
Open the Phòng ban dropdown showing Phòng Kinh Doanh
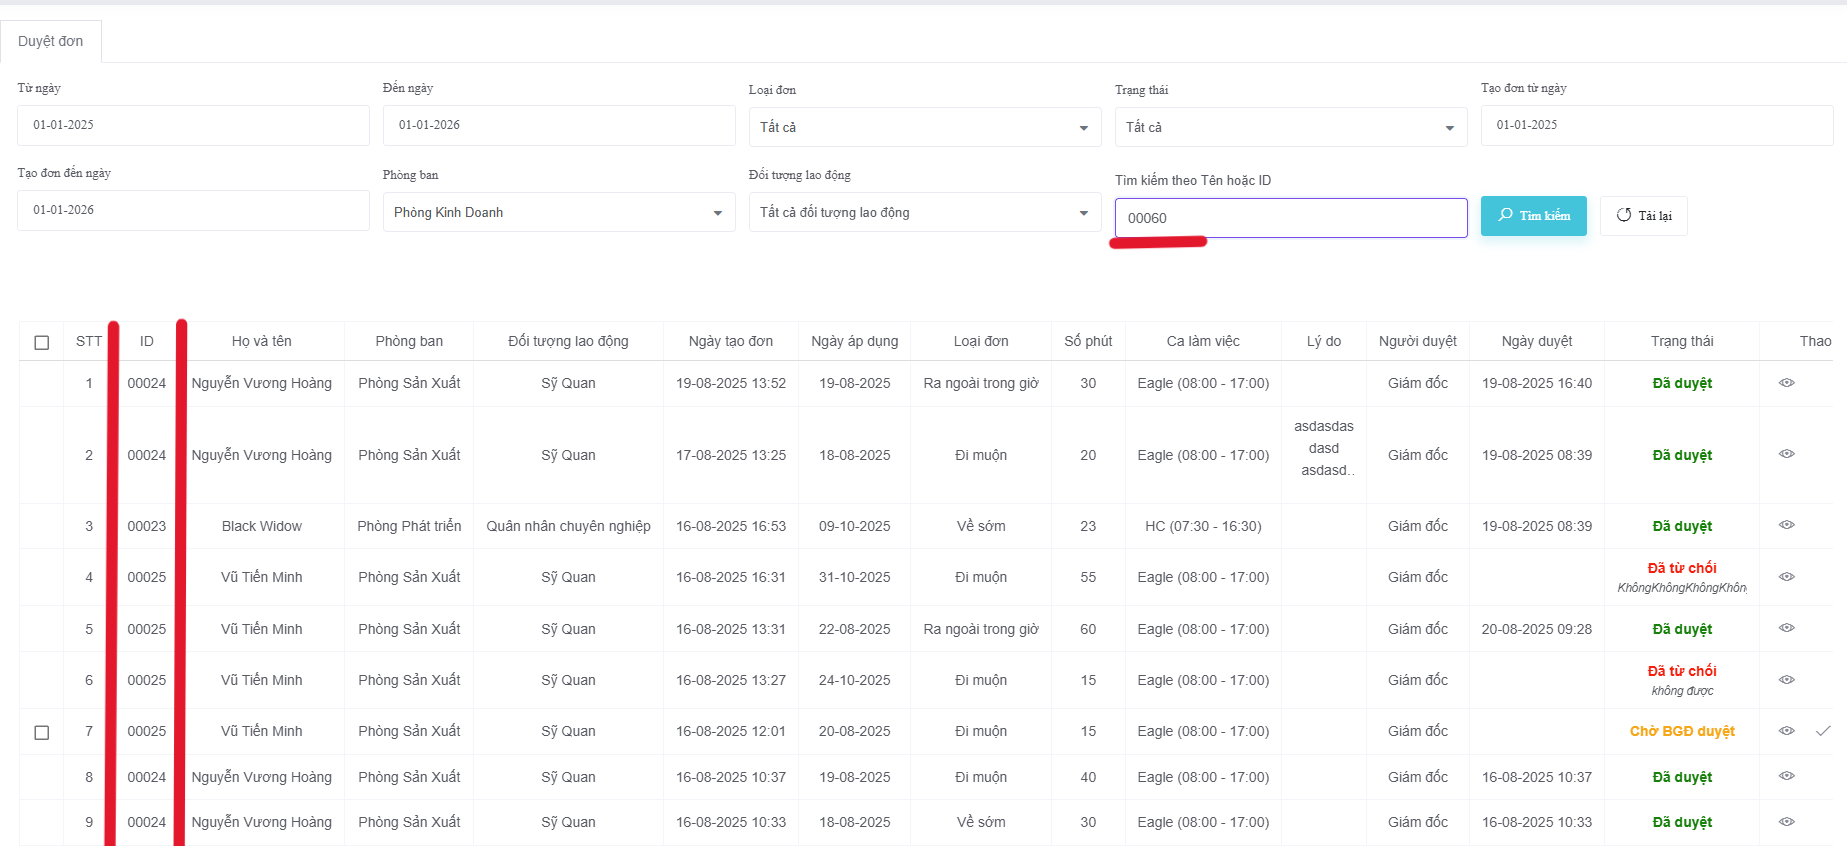[558, 212]
